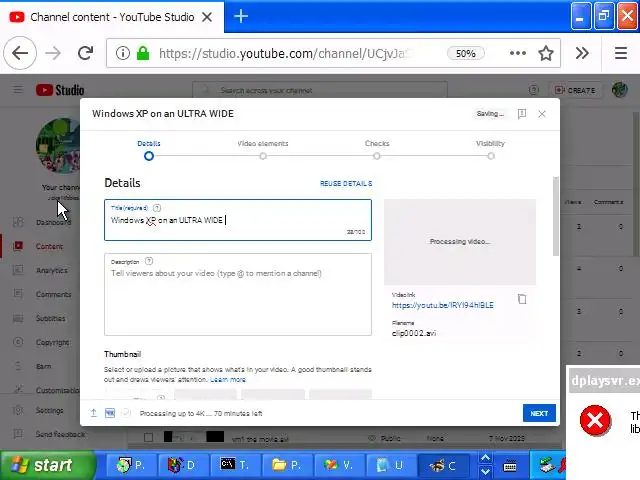Switch to taskbar item labeled D

pos(183,465)
